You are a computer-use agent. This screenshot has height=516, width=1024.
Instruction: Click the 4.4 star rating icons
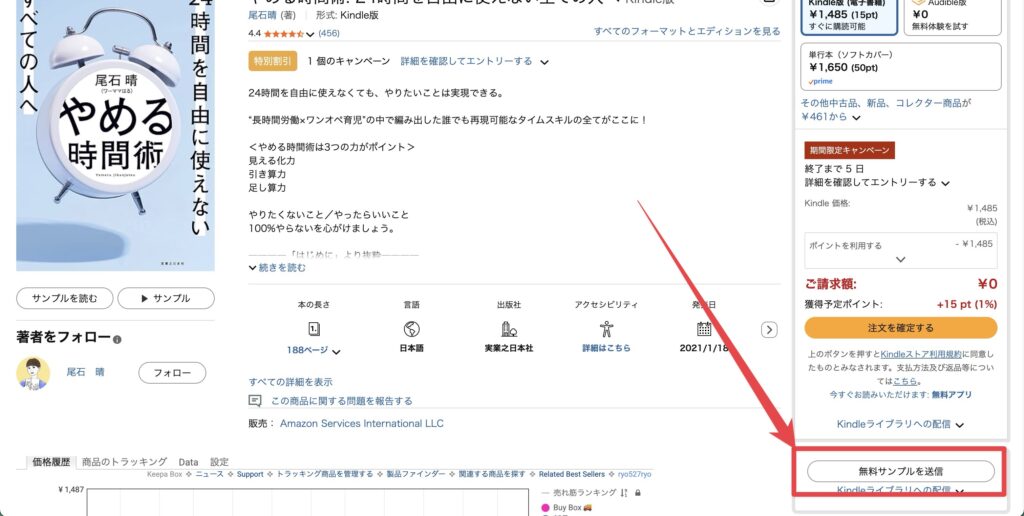283,33
